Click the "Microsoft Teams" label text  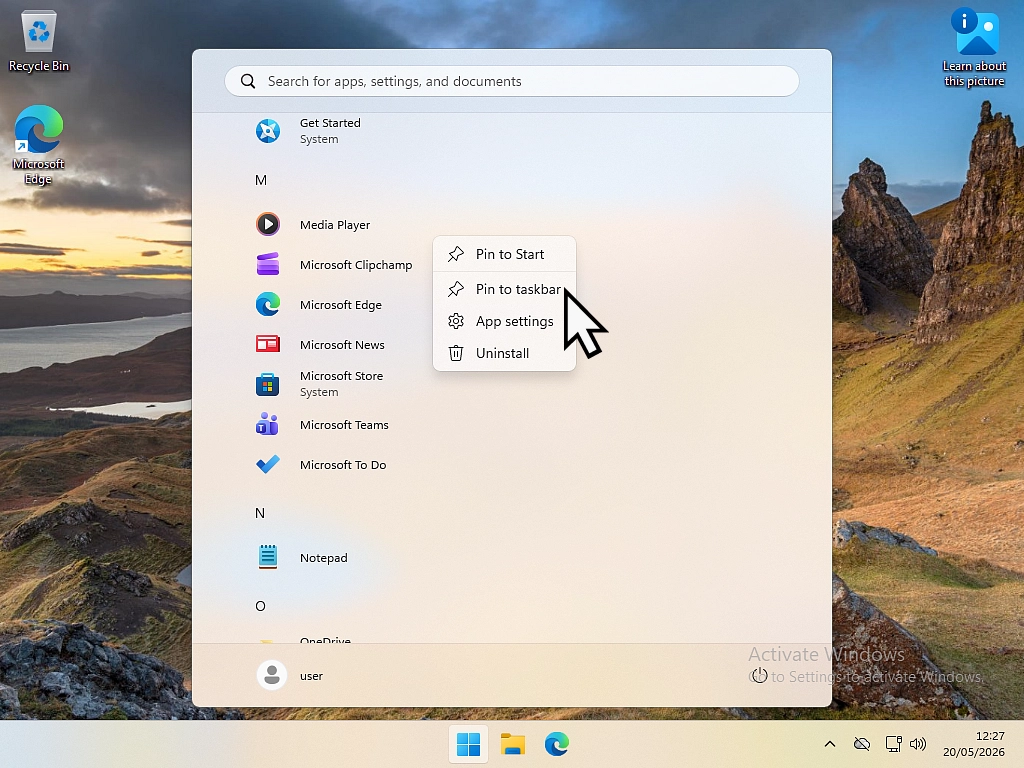[x=344, y=424]
